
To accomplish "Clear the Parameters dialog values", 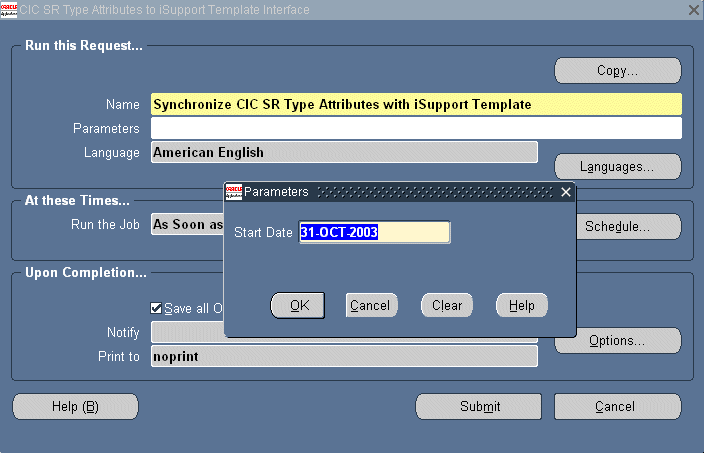I will (x=447, y=306).
